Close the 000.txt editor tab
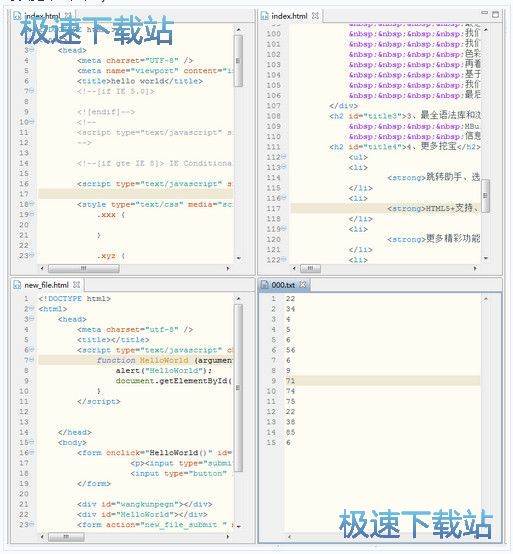Image resolution: width=513 pixels, height=554 pixels. [x=303, y=284]
